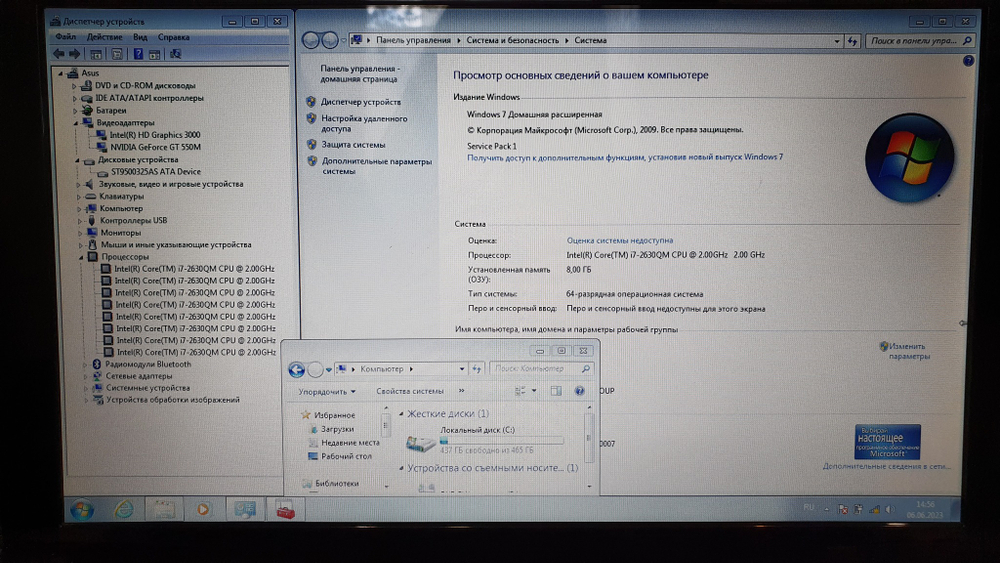Open the Справка menu
Image resolution: width=1000 pixels, height=563 pixels.
[x=173, y=37]
